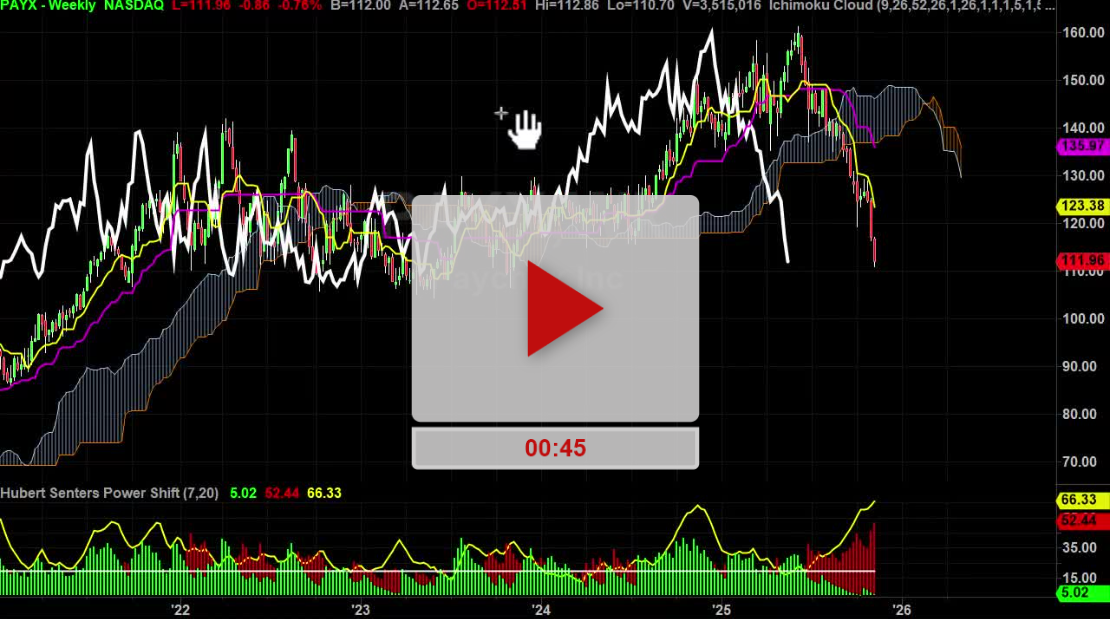Click the '22 year mark on time axis

(x=180, y=609)
